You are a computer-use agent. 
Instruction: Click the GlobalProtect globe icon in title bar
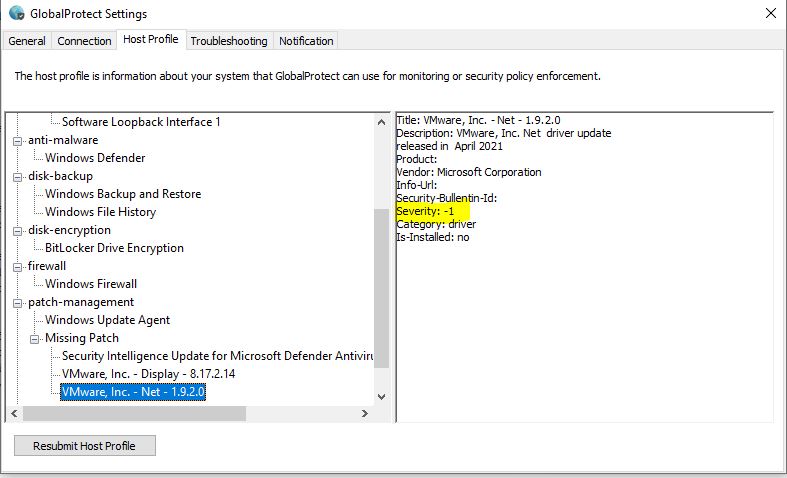point(16,14)
